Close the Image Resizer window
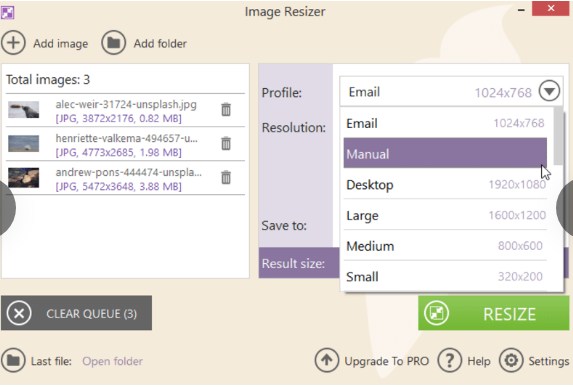Screen dimensions: 573x387 [x=551, y=8]
